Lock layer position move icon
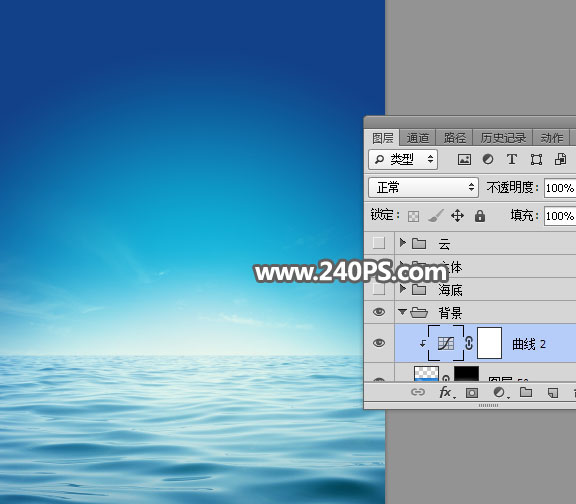 (457, 216)
